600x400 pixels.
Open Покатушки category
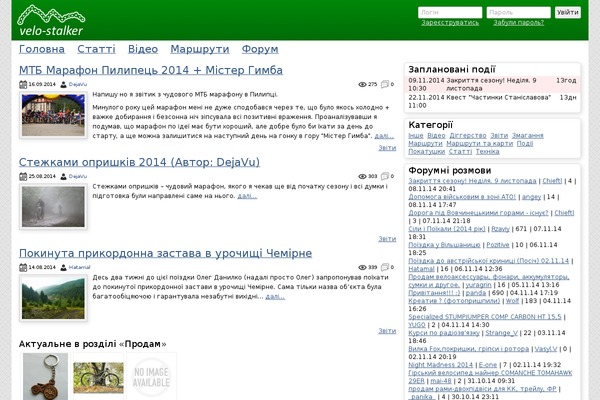tap(427, 152)
